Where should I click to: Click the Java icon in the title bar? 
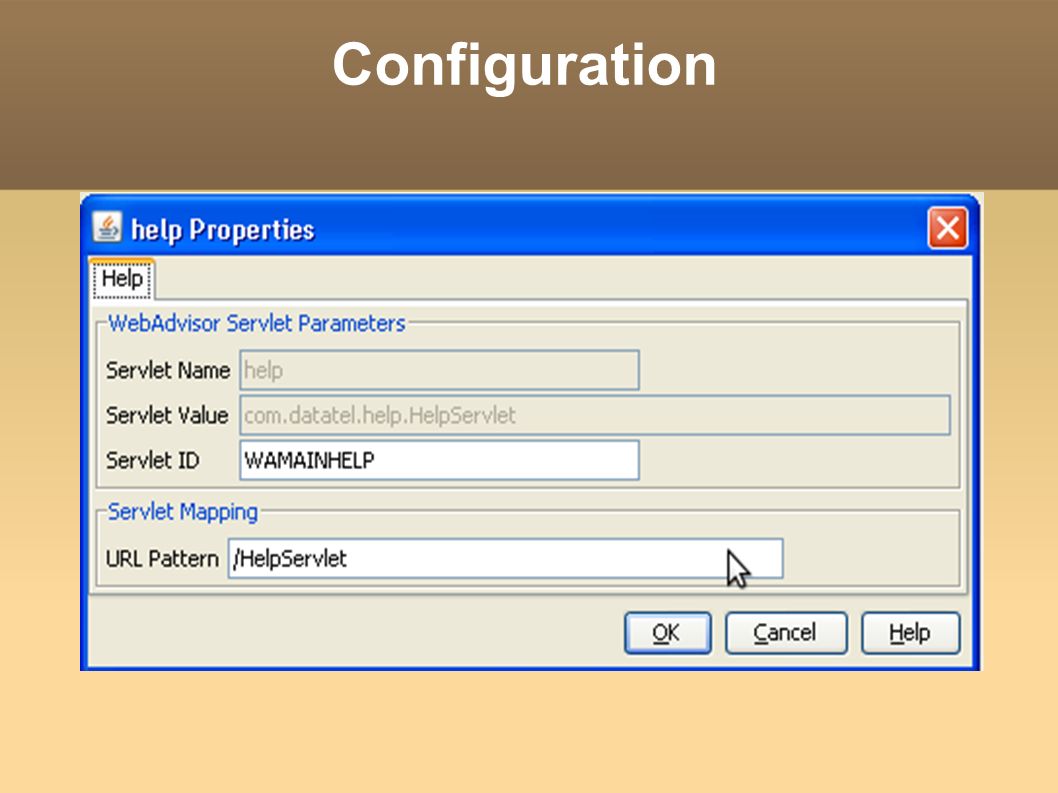[107, 227]
